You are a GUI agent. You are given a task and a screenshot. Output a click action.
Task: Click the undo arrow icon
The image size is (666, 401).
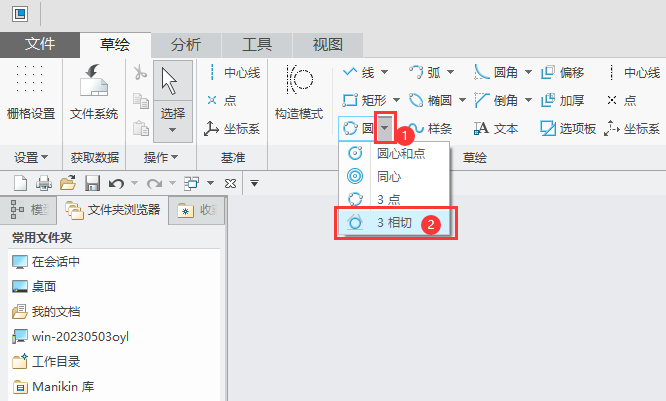coord(116,184)
